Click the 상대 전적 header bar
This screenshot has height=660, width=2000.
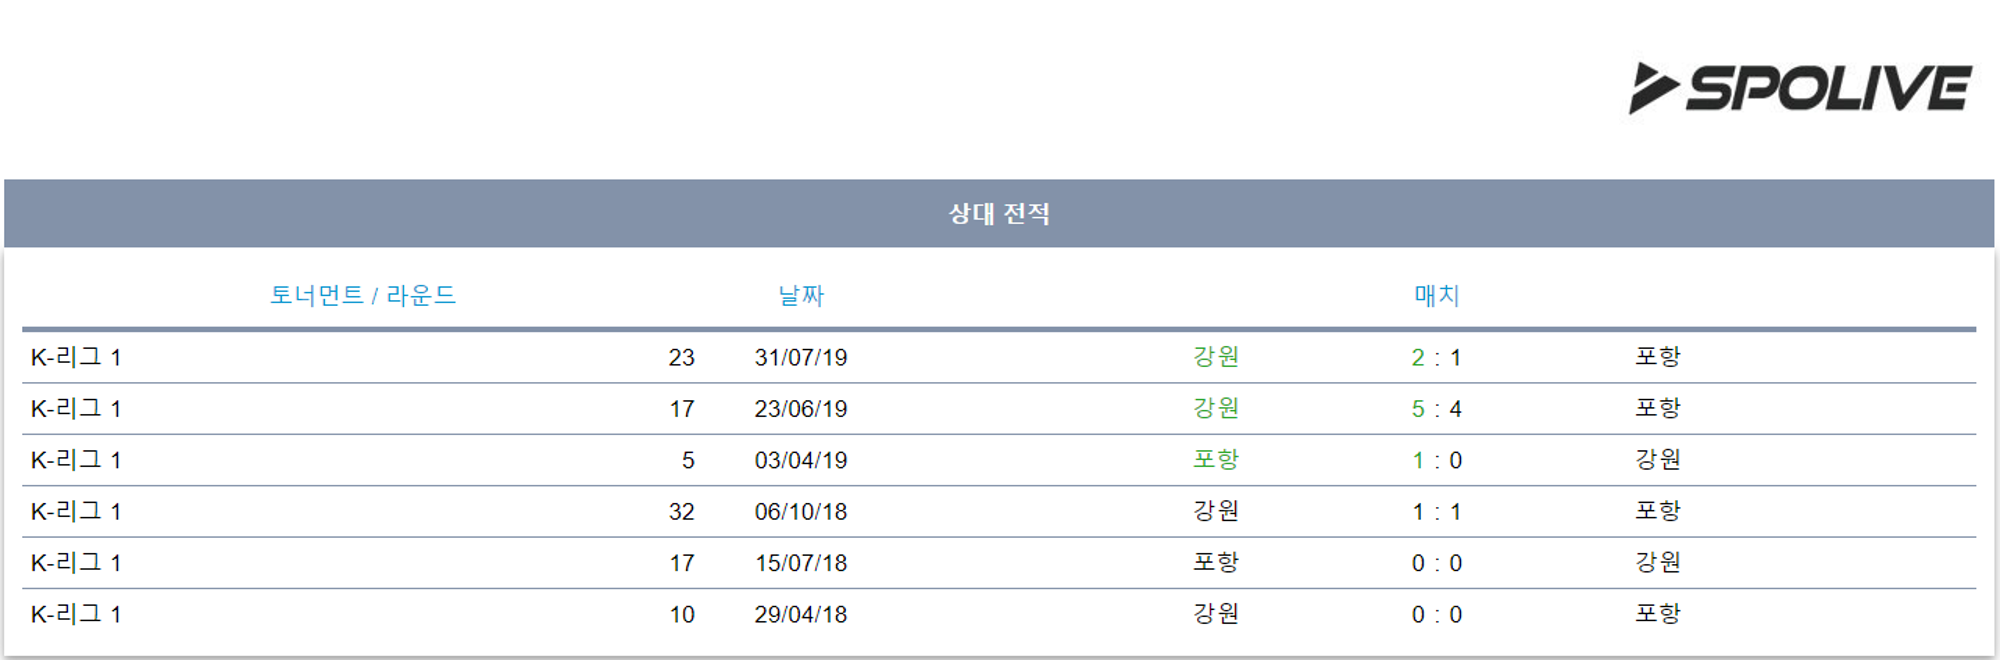pos(998,213)
